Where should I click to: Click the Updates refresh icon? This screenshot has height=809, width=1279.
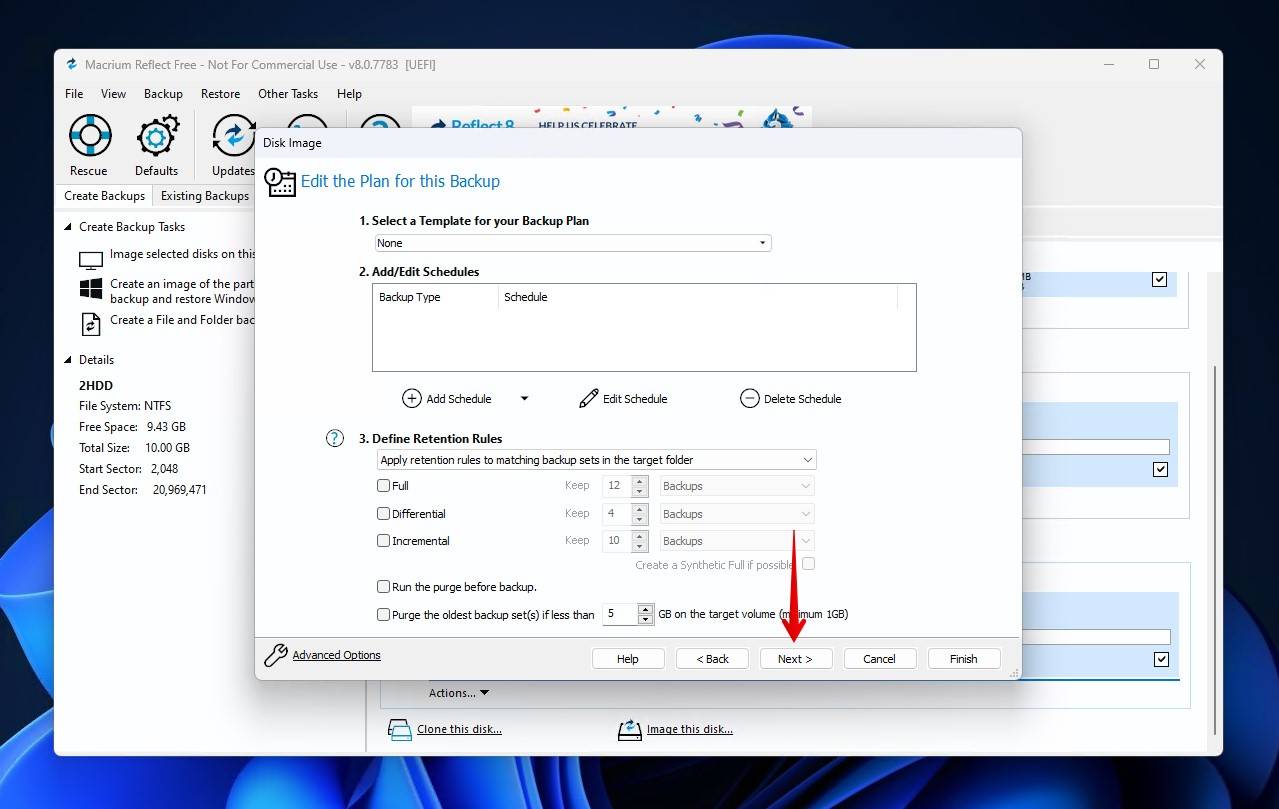pos(233,135)
